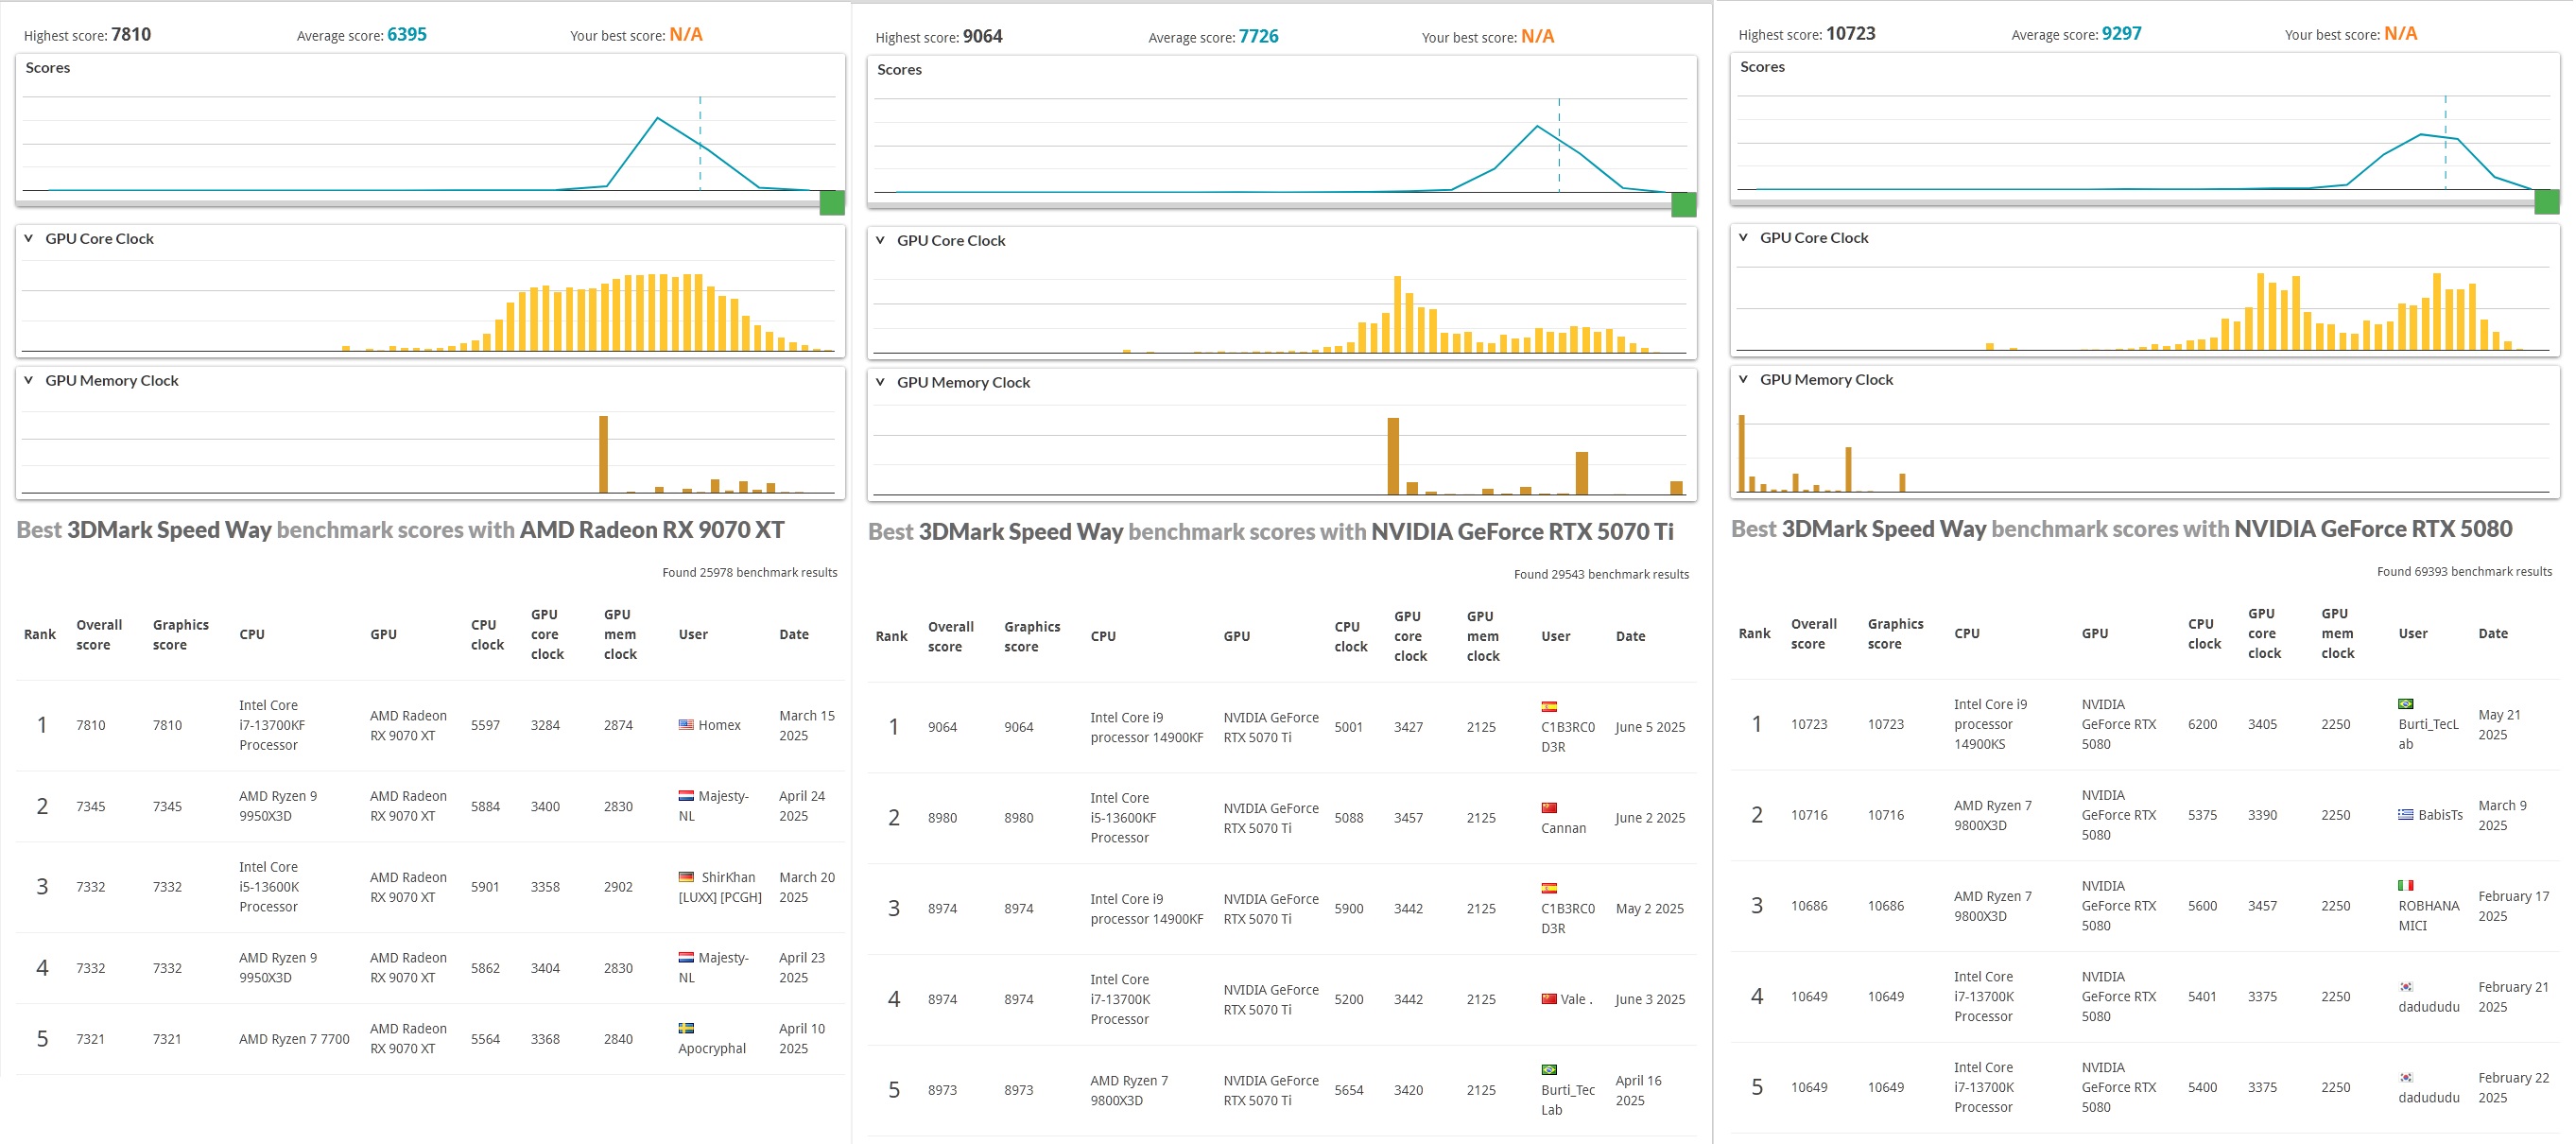2576x1144 pixels.
Task: Click 'Graphics score' header in RTX 5070 Ti table
Action: click(1032, 637)
